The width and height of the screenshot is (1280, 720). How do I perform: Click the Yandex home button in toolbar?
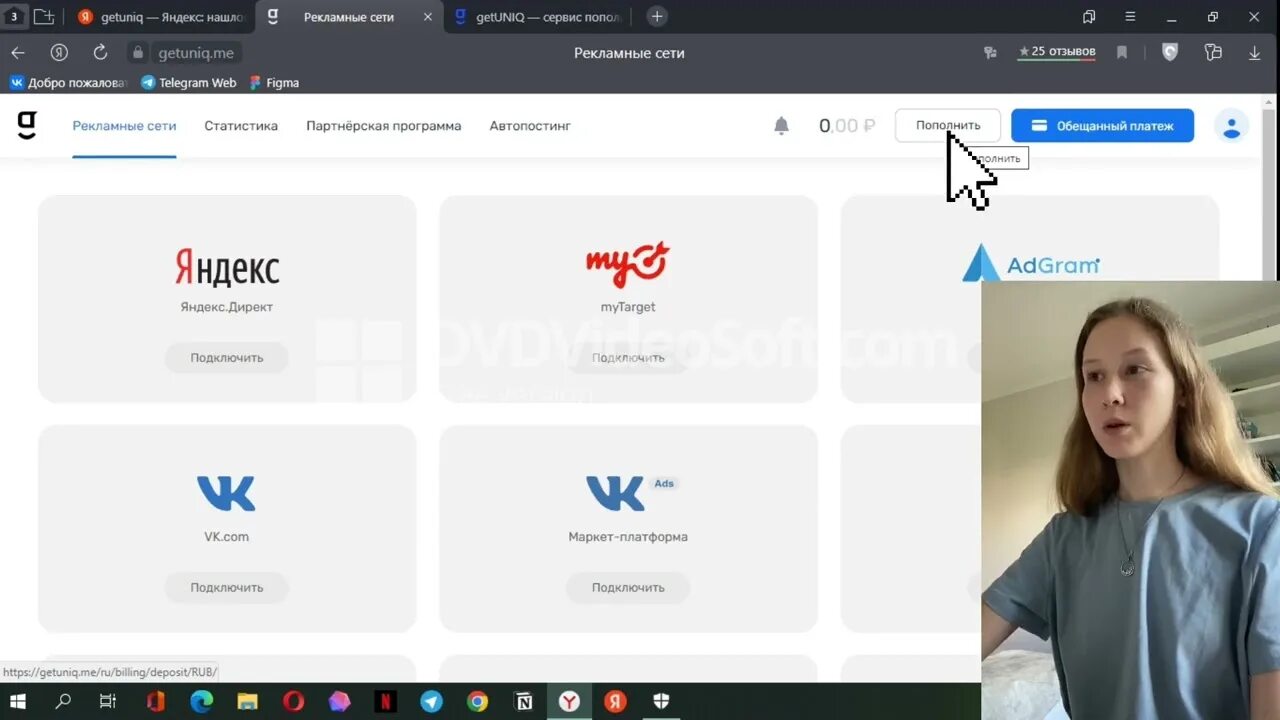tap(59, 53)
